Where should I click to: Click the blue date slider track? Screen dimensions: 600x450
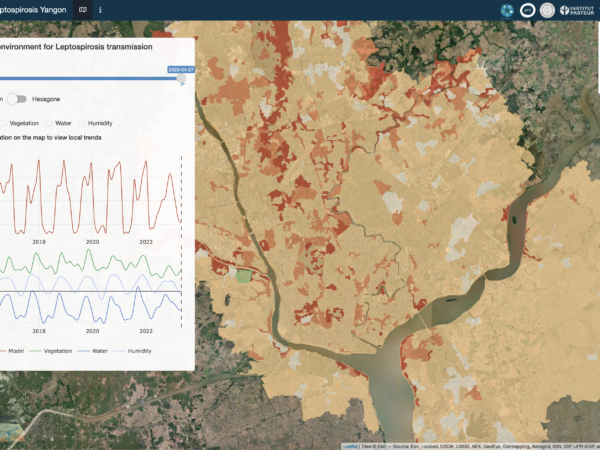(x=89, y=78)
